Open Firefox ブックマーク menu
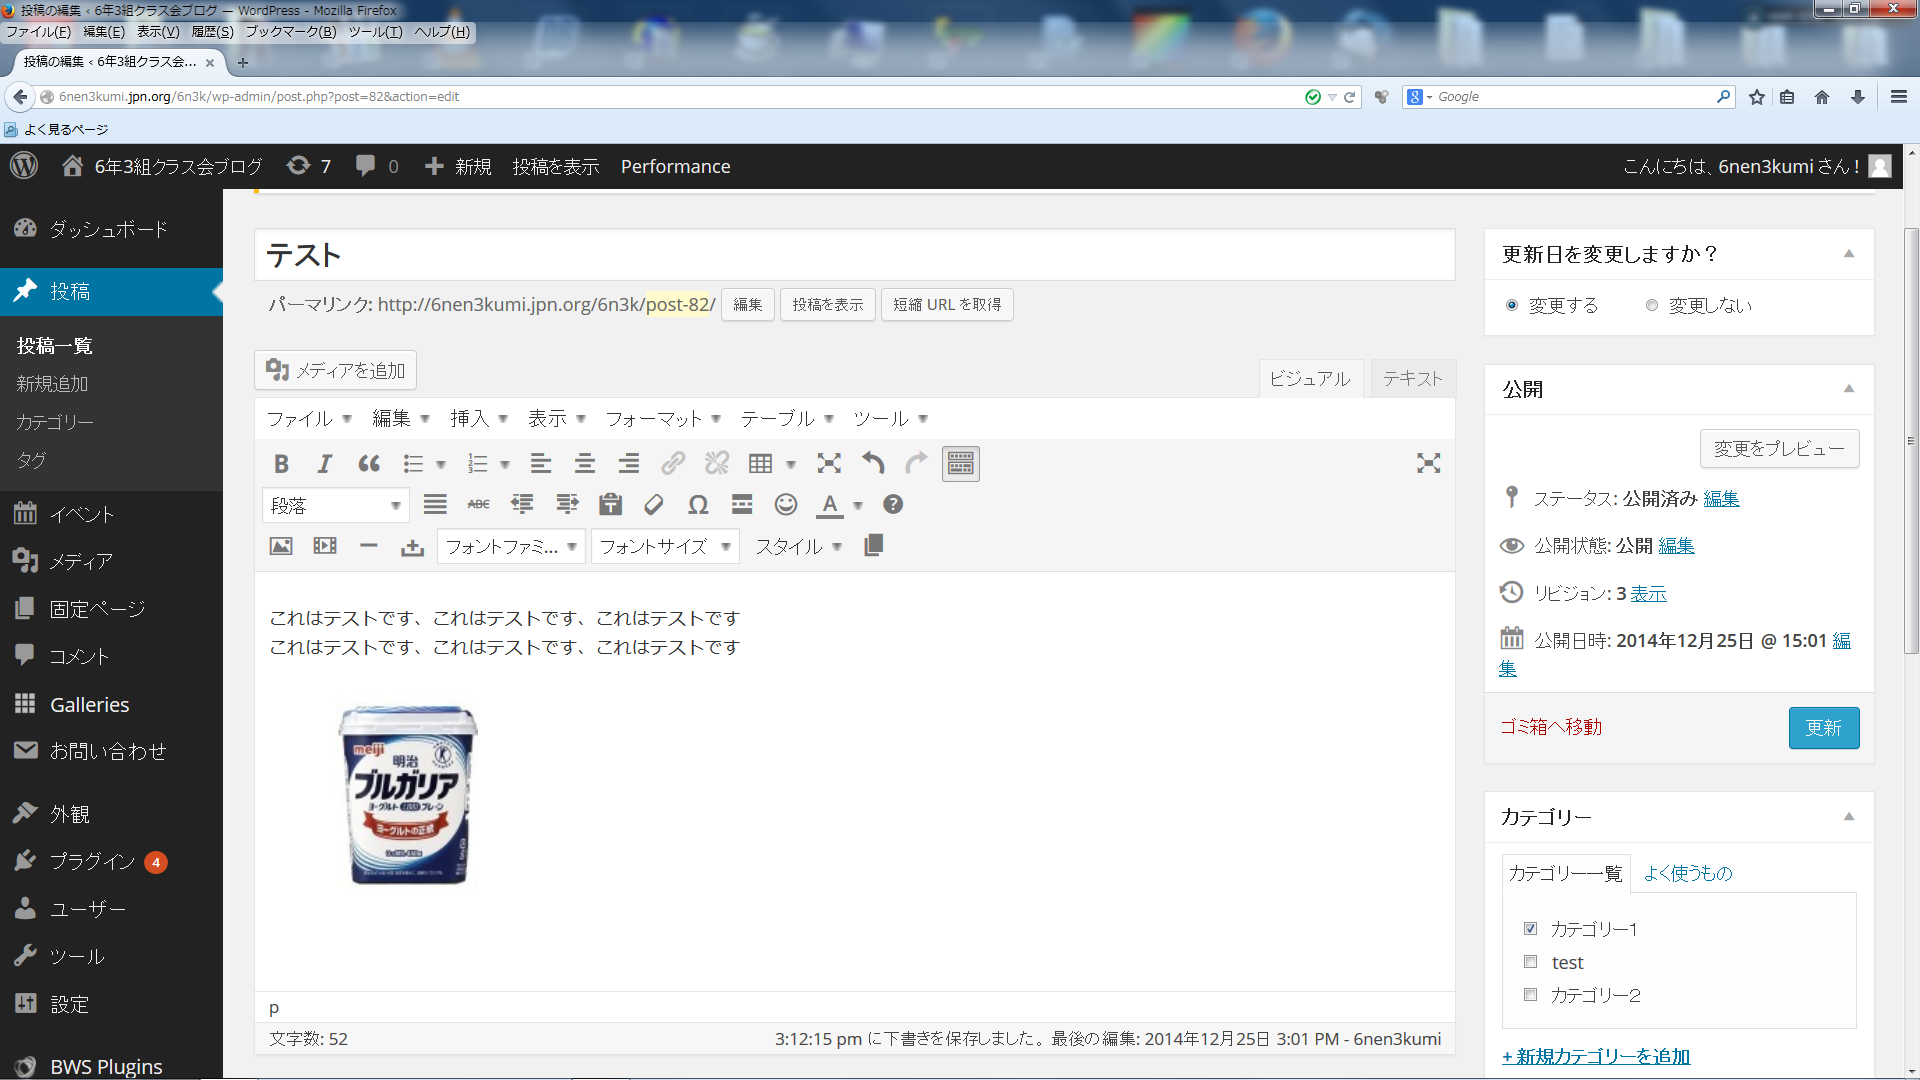Viewport: 1920px width, 1080px height. 291,31
